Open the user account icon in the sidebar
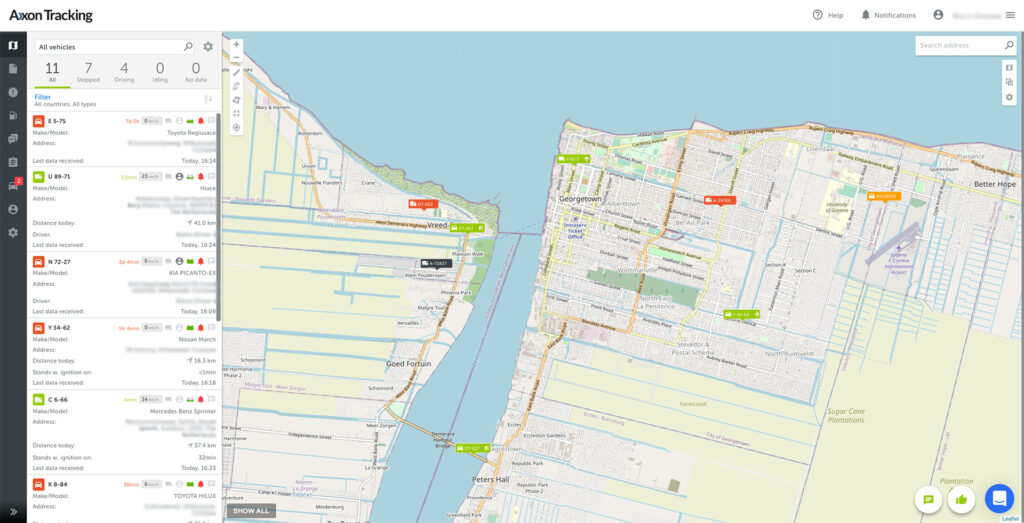This screenshot has height=523, width=1024. click(x=13, y=210)
